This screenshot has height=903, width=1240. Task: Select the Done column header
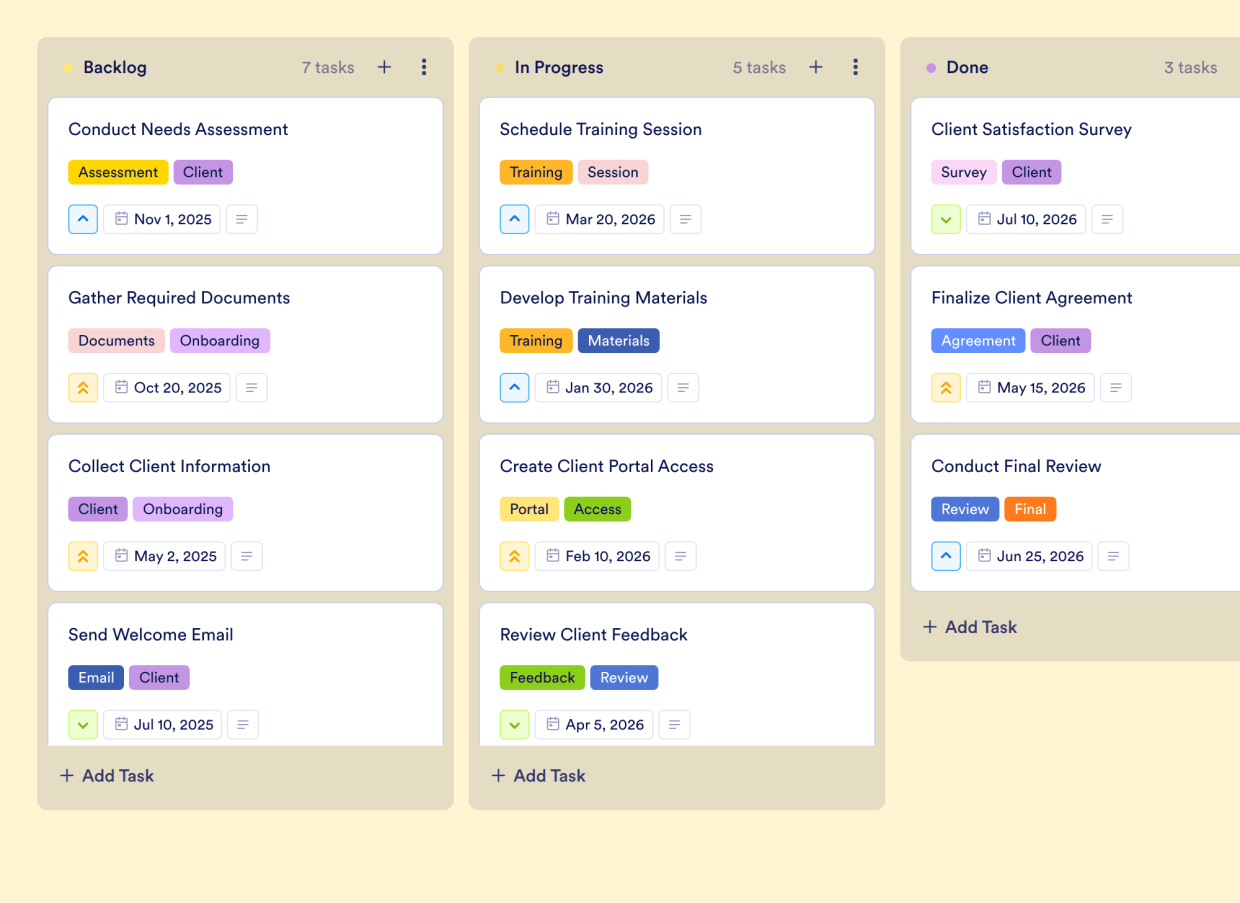(x=967, y=67)
